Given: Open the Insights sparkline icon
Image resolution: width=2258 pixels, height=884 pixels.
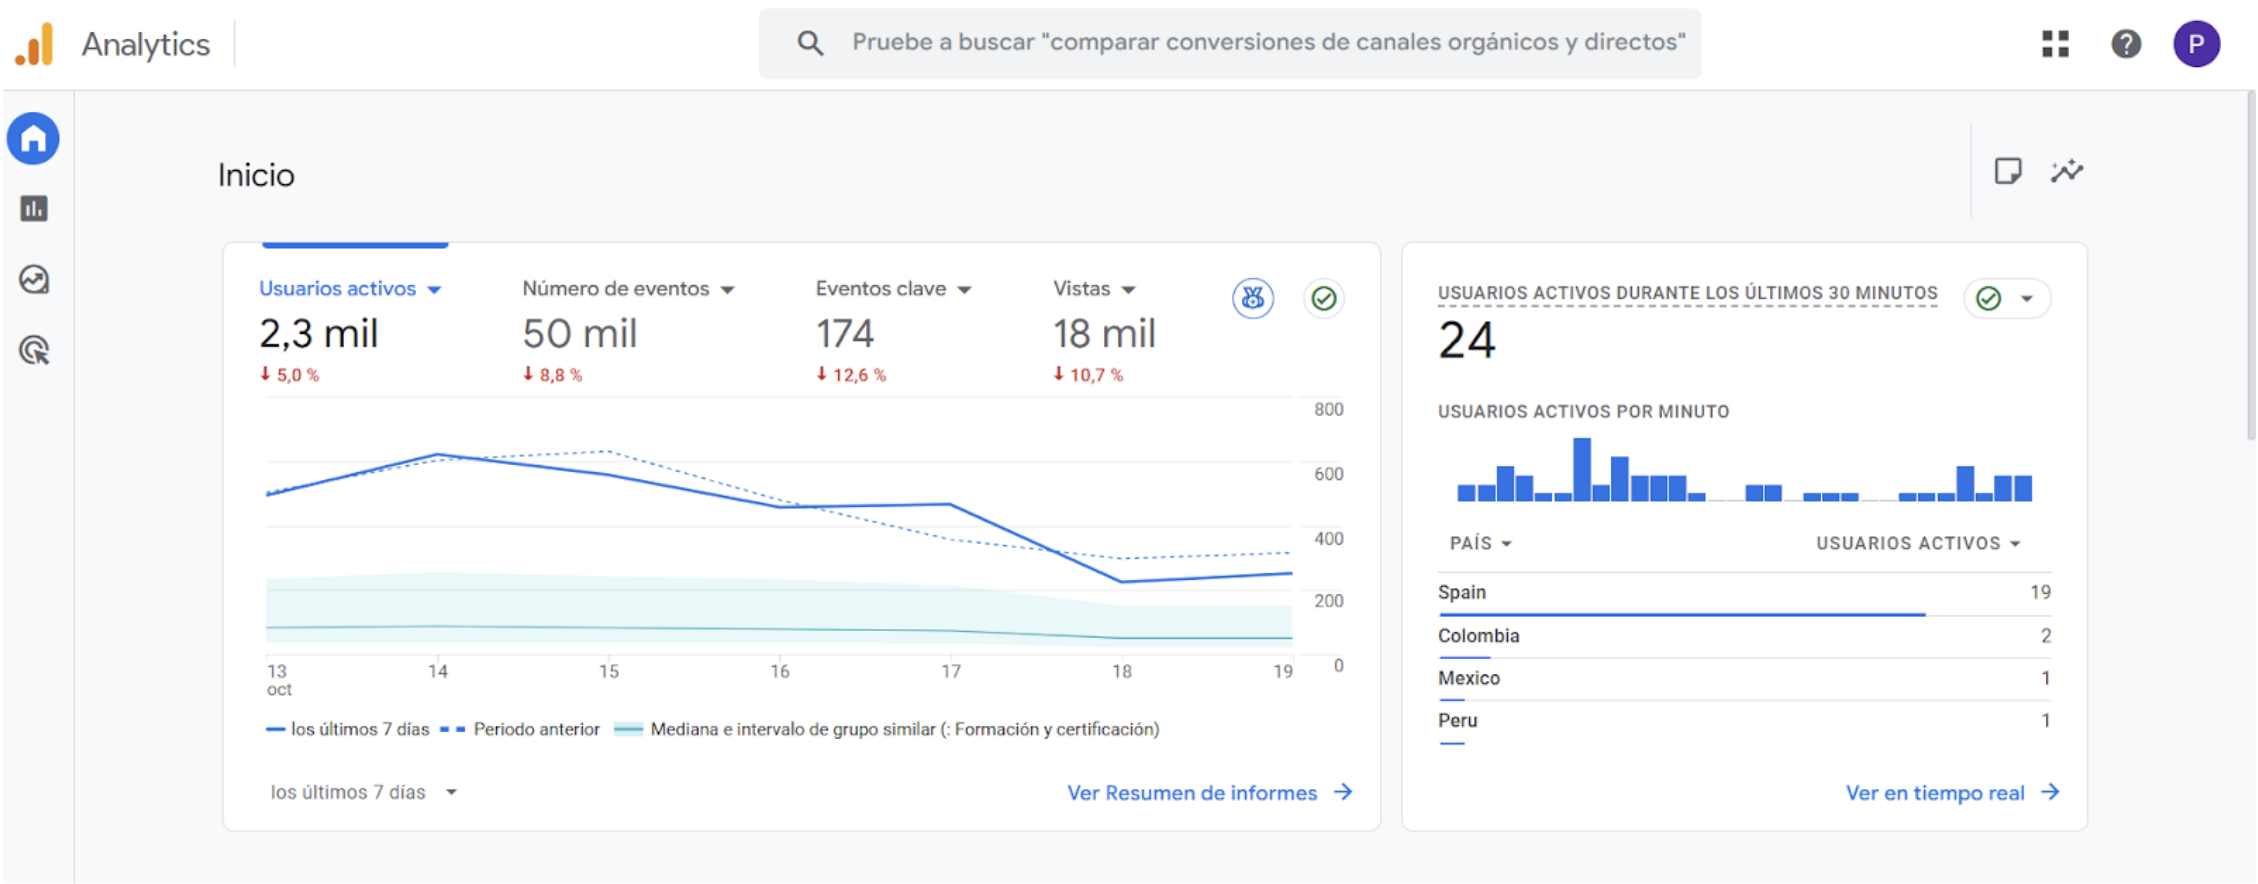Looking at the screenshot, I should tap(2066, 172).
